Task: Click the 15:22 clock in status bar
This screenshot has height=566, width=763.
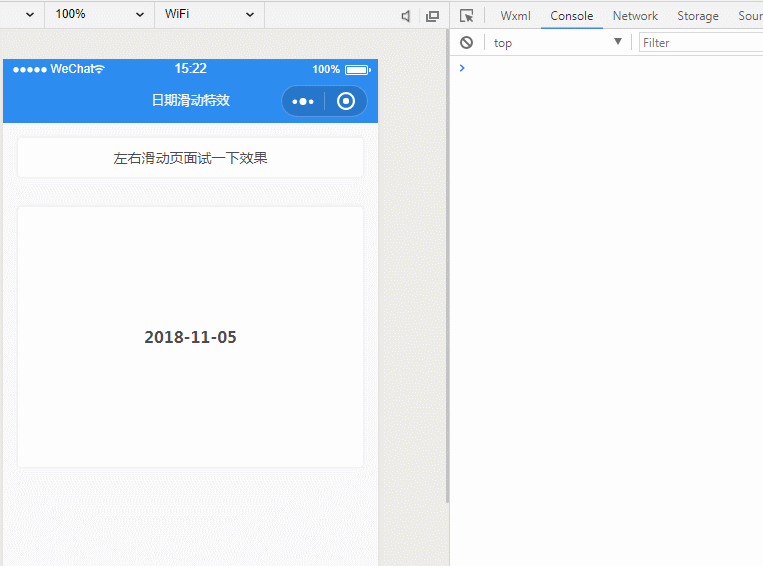Action: point(191,69)
